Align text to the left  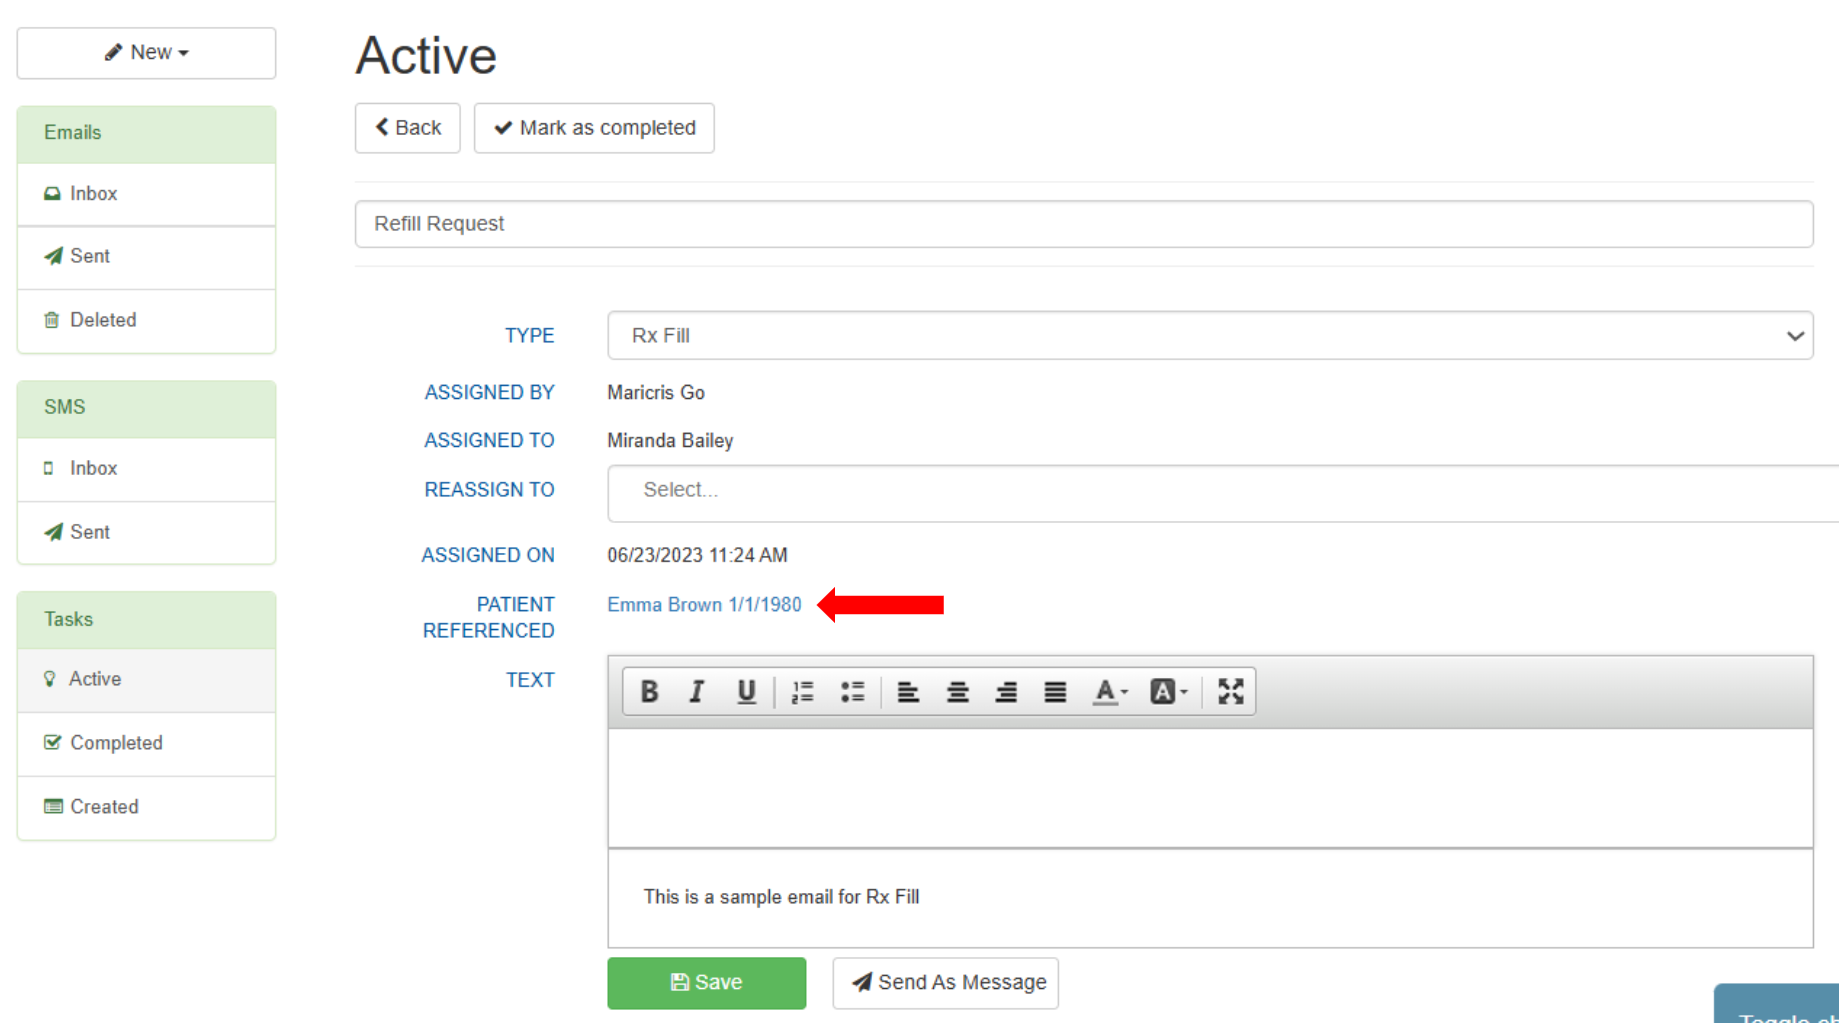(x=908, y=691)
